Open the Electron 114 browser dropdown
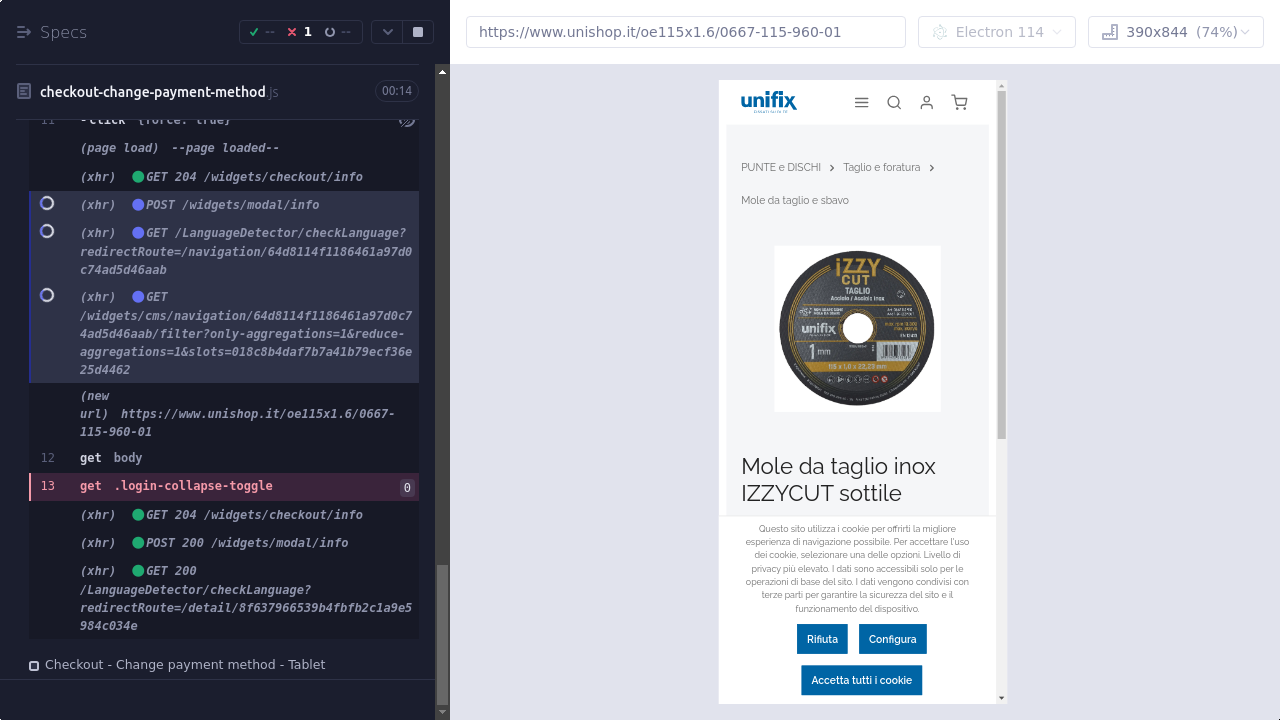 [996, 32]
